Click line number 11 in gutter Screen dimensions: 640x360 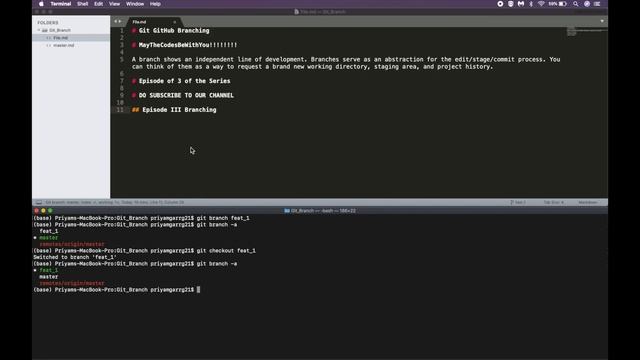coord(120,110)
